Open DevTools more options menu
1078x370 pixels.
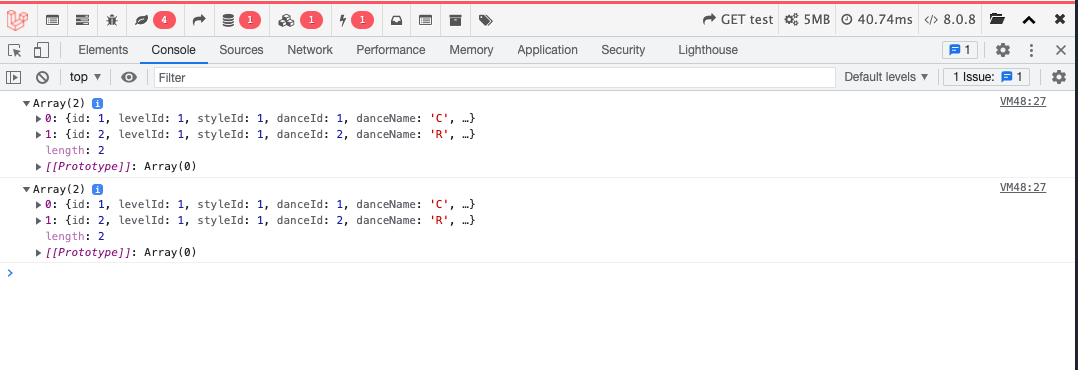point(1031,50)
